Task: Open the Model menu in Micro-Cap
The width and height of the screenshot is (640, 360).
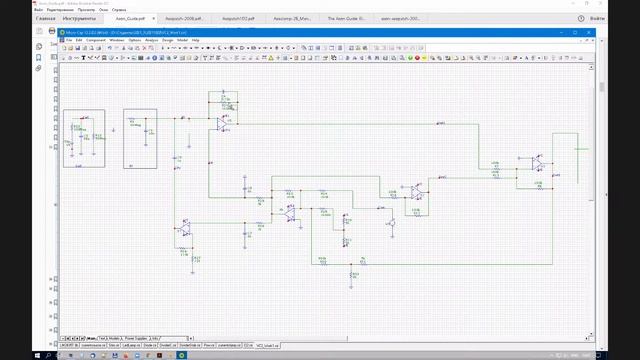Action: pyautogui.click(x=182, y=40)
